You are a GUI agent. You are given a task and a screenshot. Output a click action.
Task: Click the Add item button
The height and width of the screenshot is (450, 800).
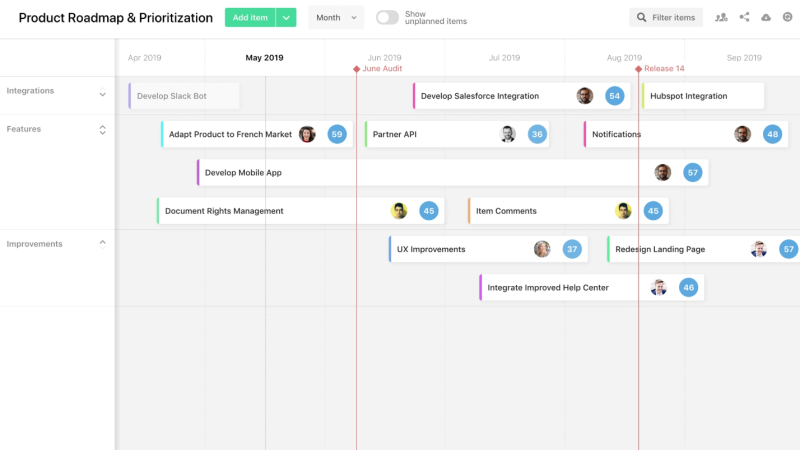tap(249, 18)
